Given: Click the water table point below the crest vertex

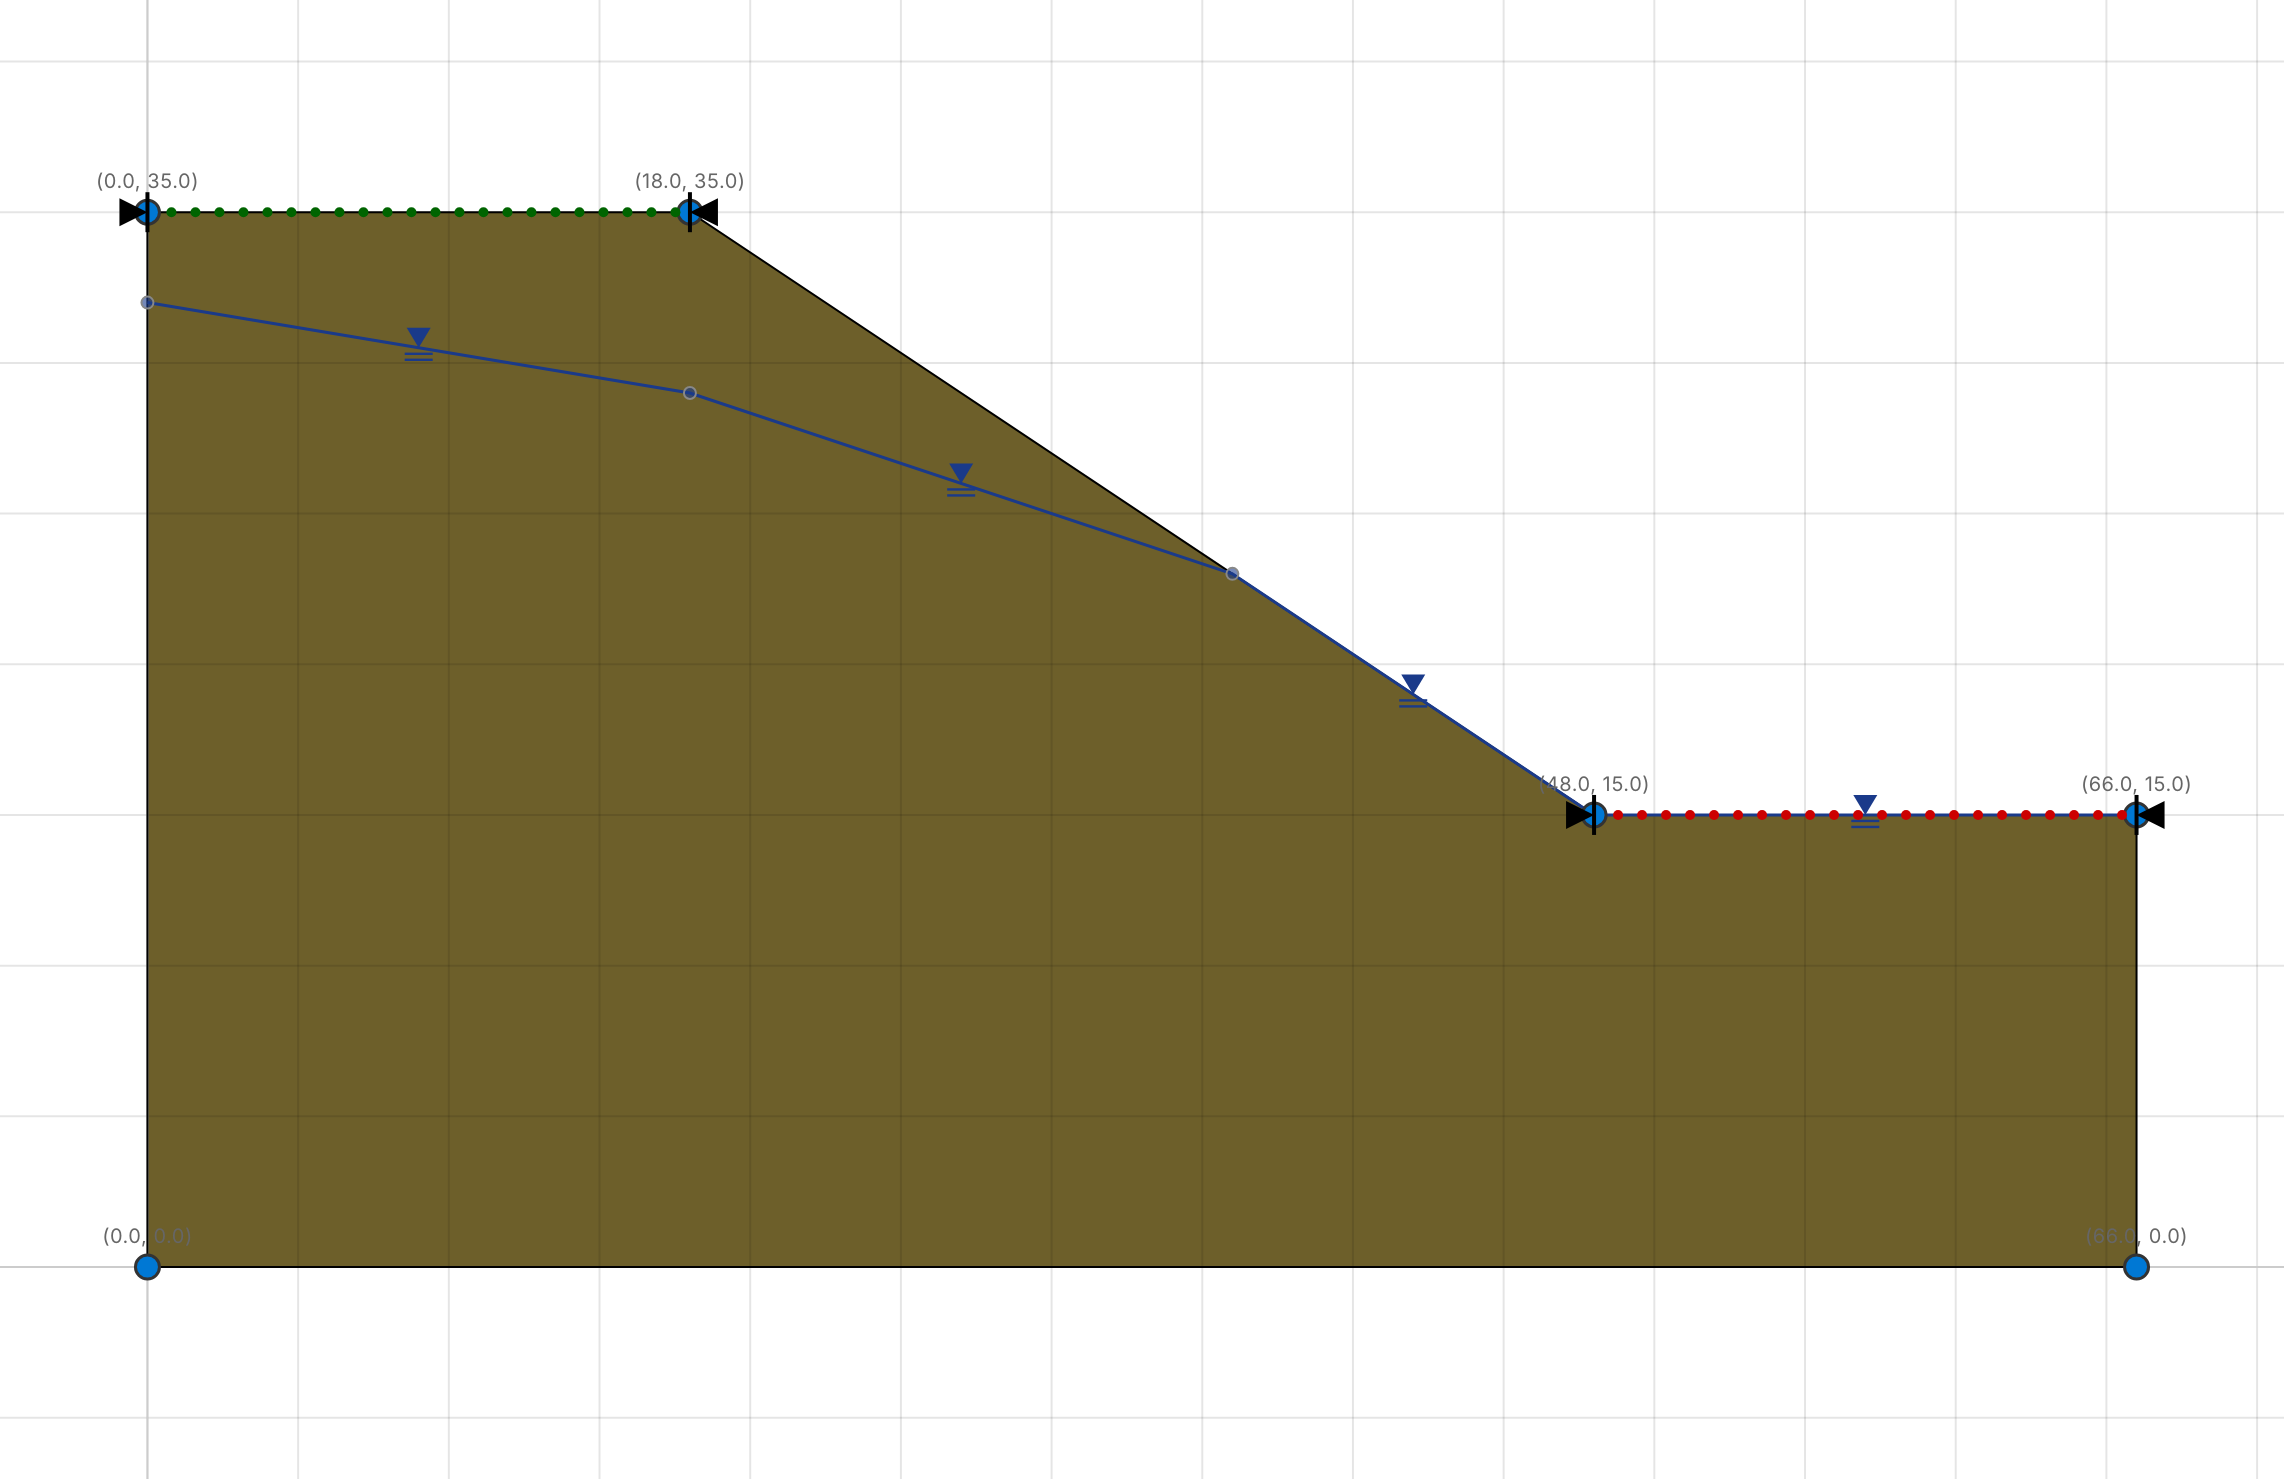Looking at the screenshot, I should pyautogui.click(x=690, y=393).
